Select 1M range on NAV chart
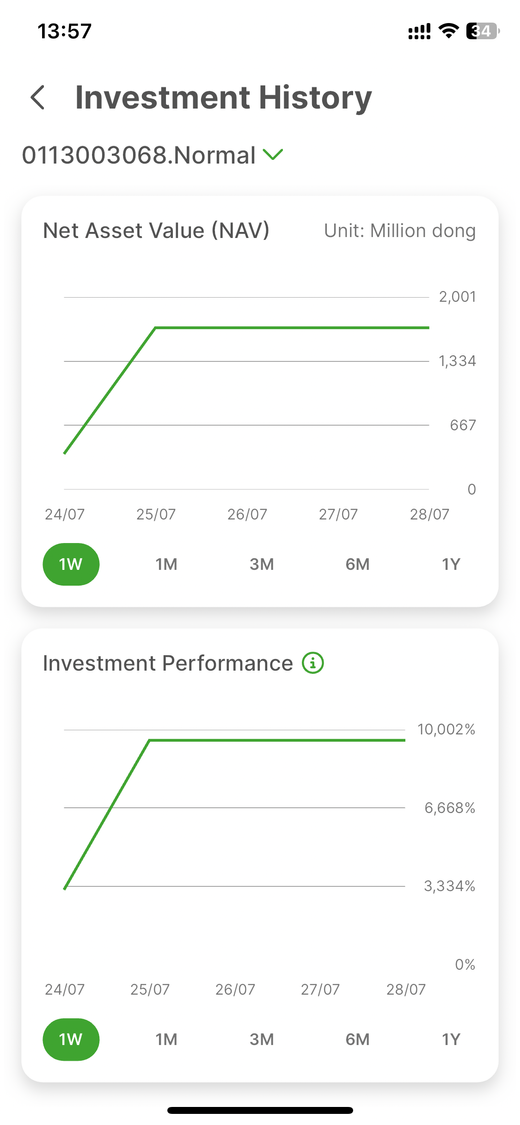This screenshot has height=1125, width=520. (x=166, y=565)
